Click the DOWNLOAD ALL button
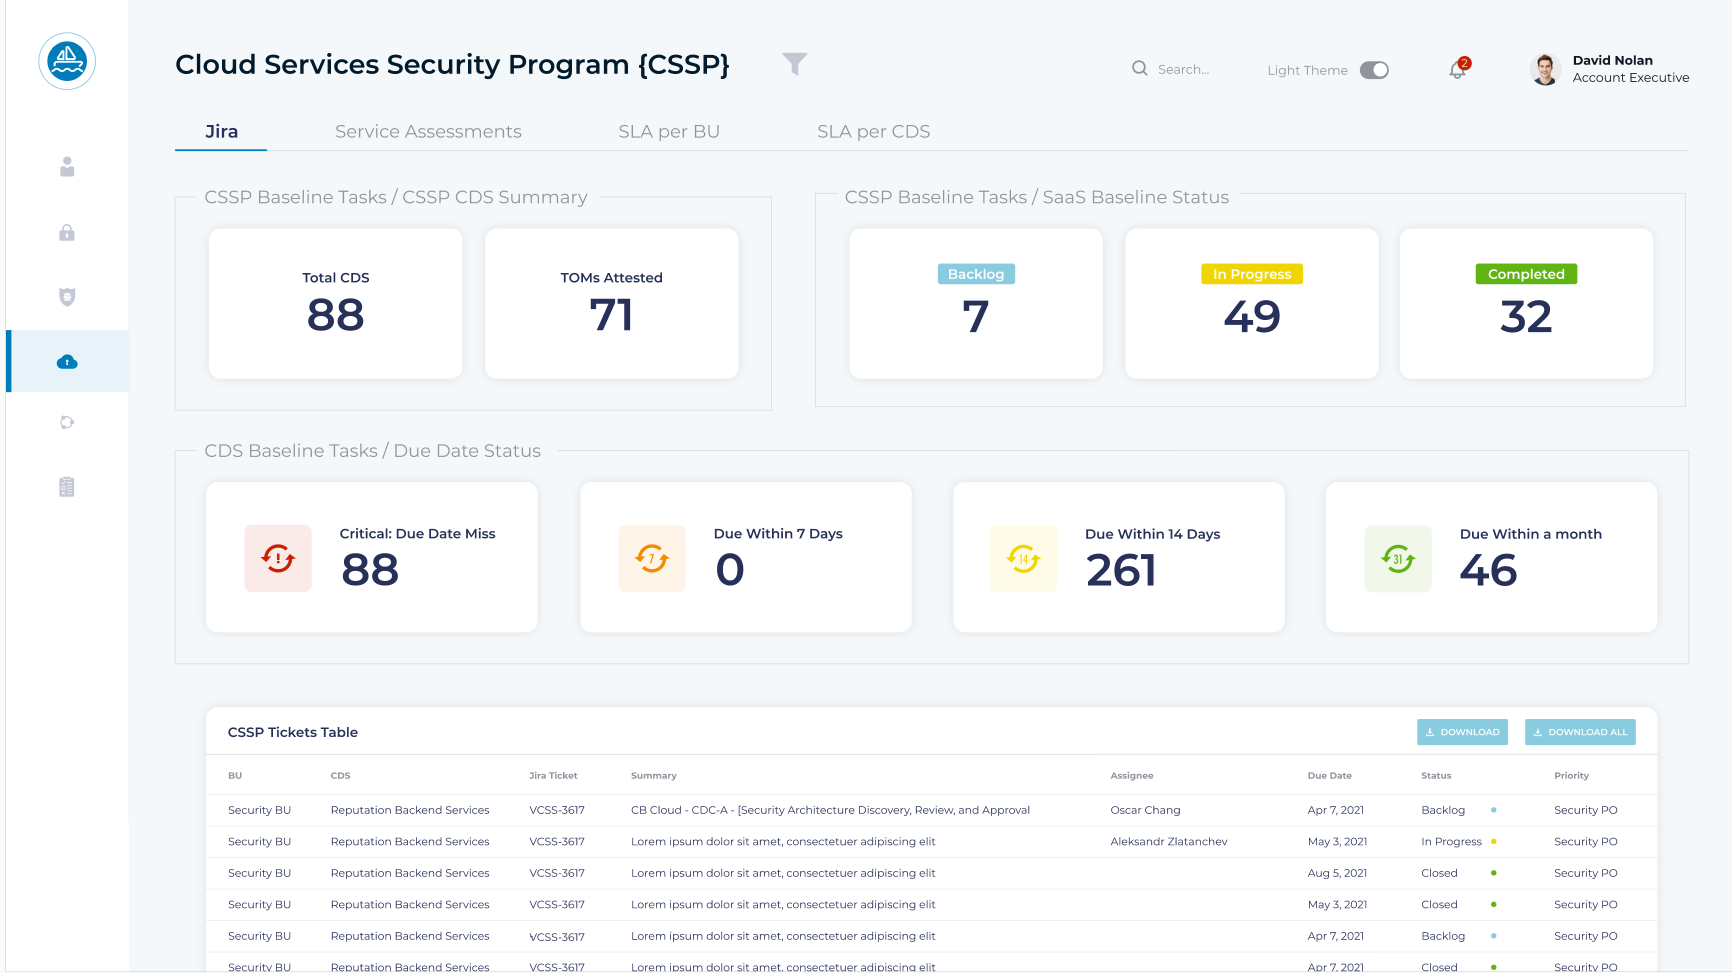Screen dimensions: 1732x973 [x=1580, y=732]
